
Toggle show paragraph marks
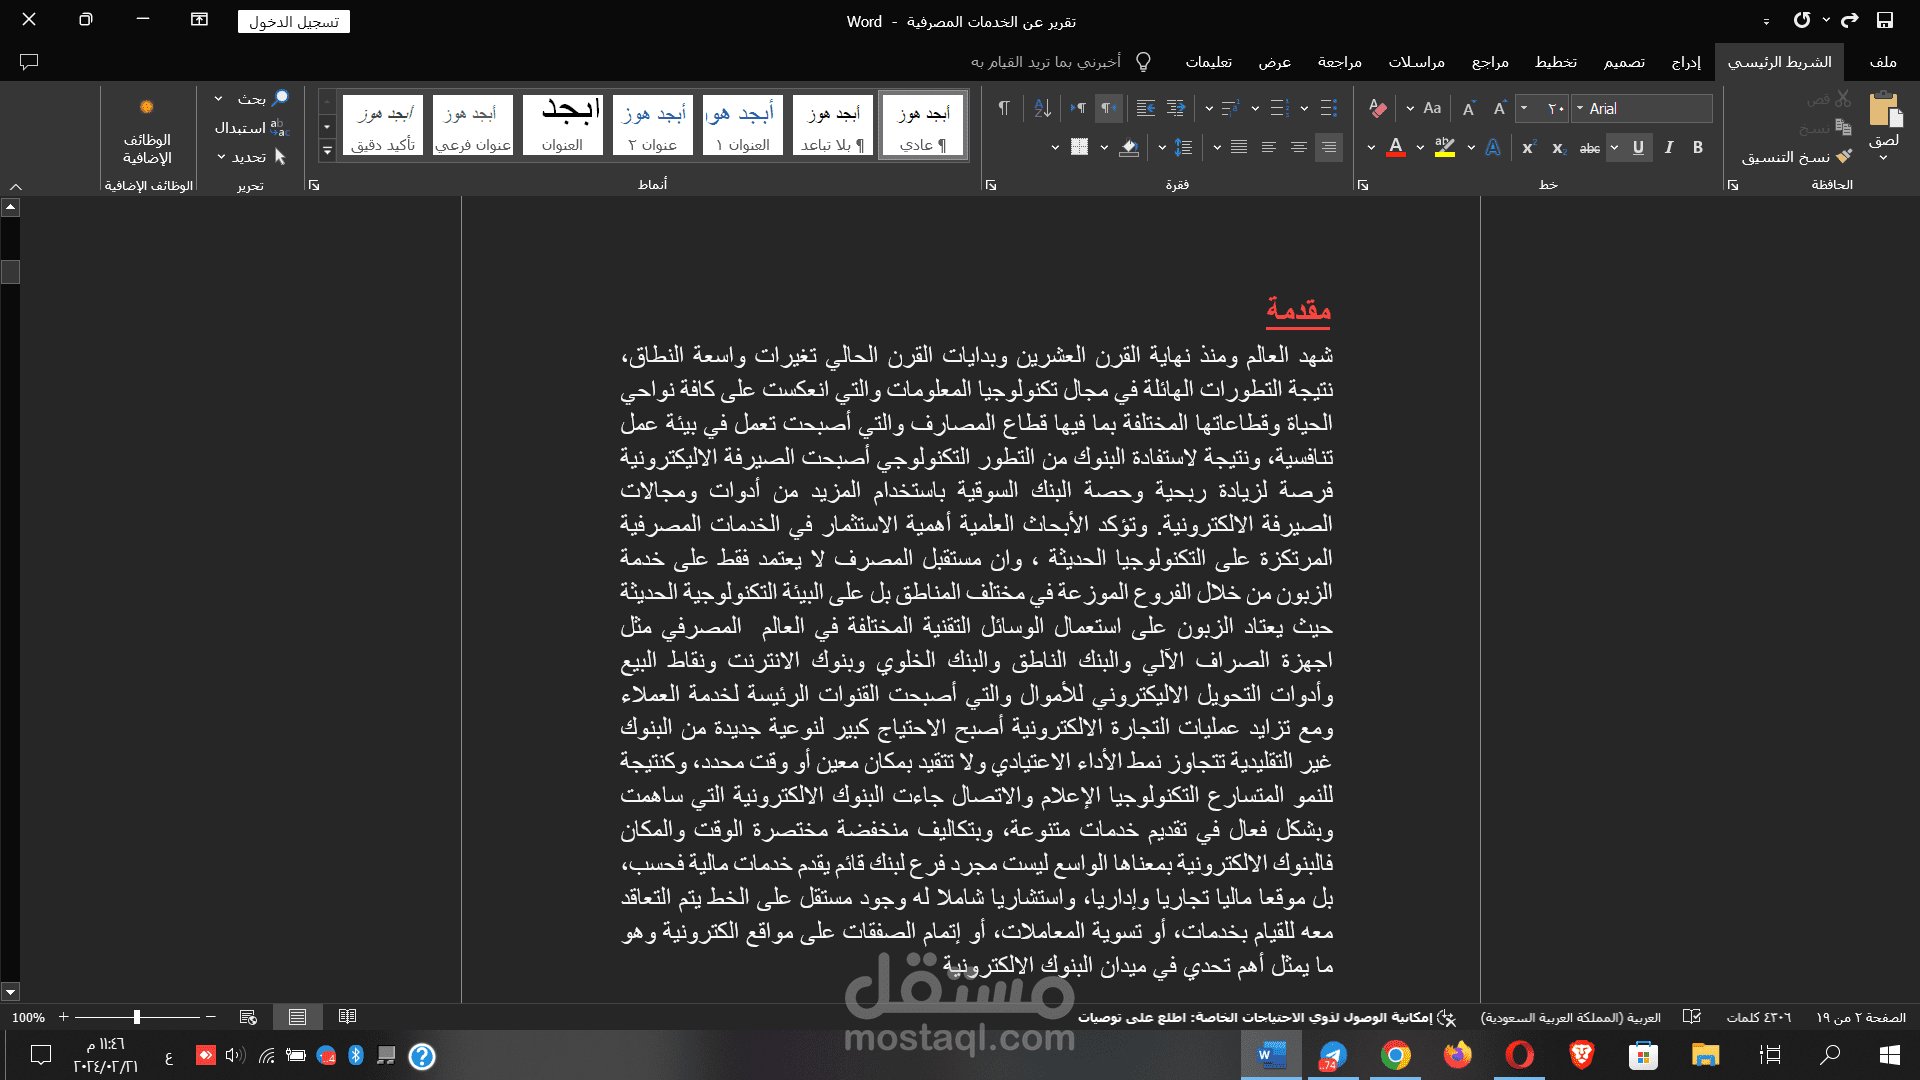pos(1003,108)
